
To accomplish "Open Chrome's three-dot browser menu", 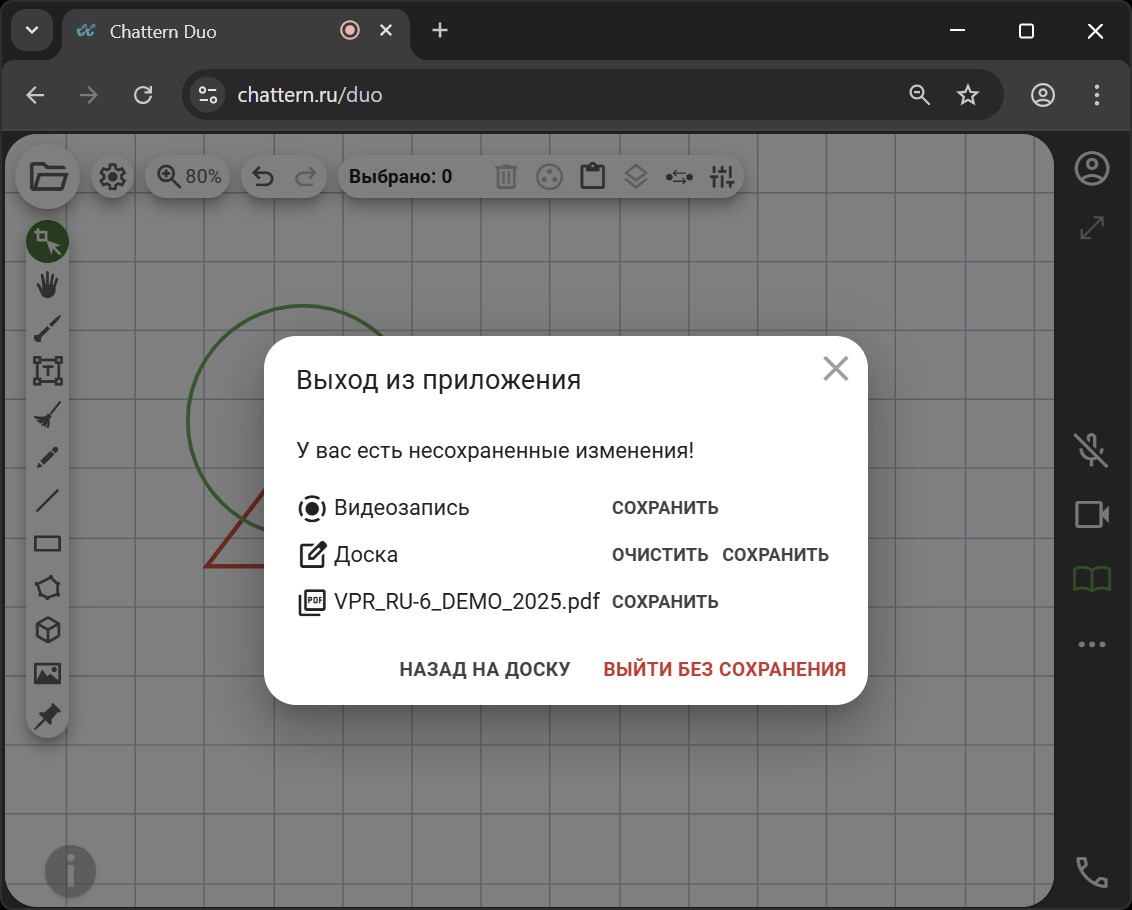I will pos(1096,94).
